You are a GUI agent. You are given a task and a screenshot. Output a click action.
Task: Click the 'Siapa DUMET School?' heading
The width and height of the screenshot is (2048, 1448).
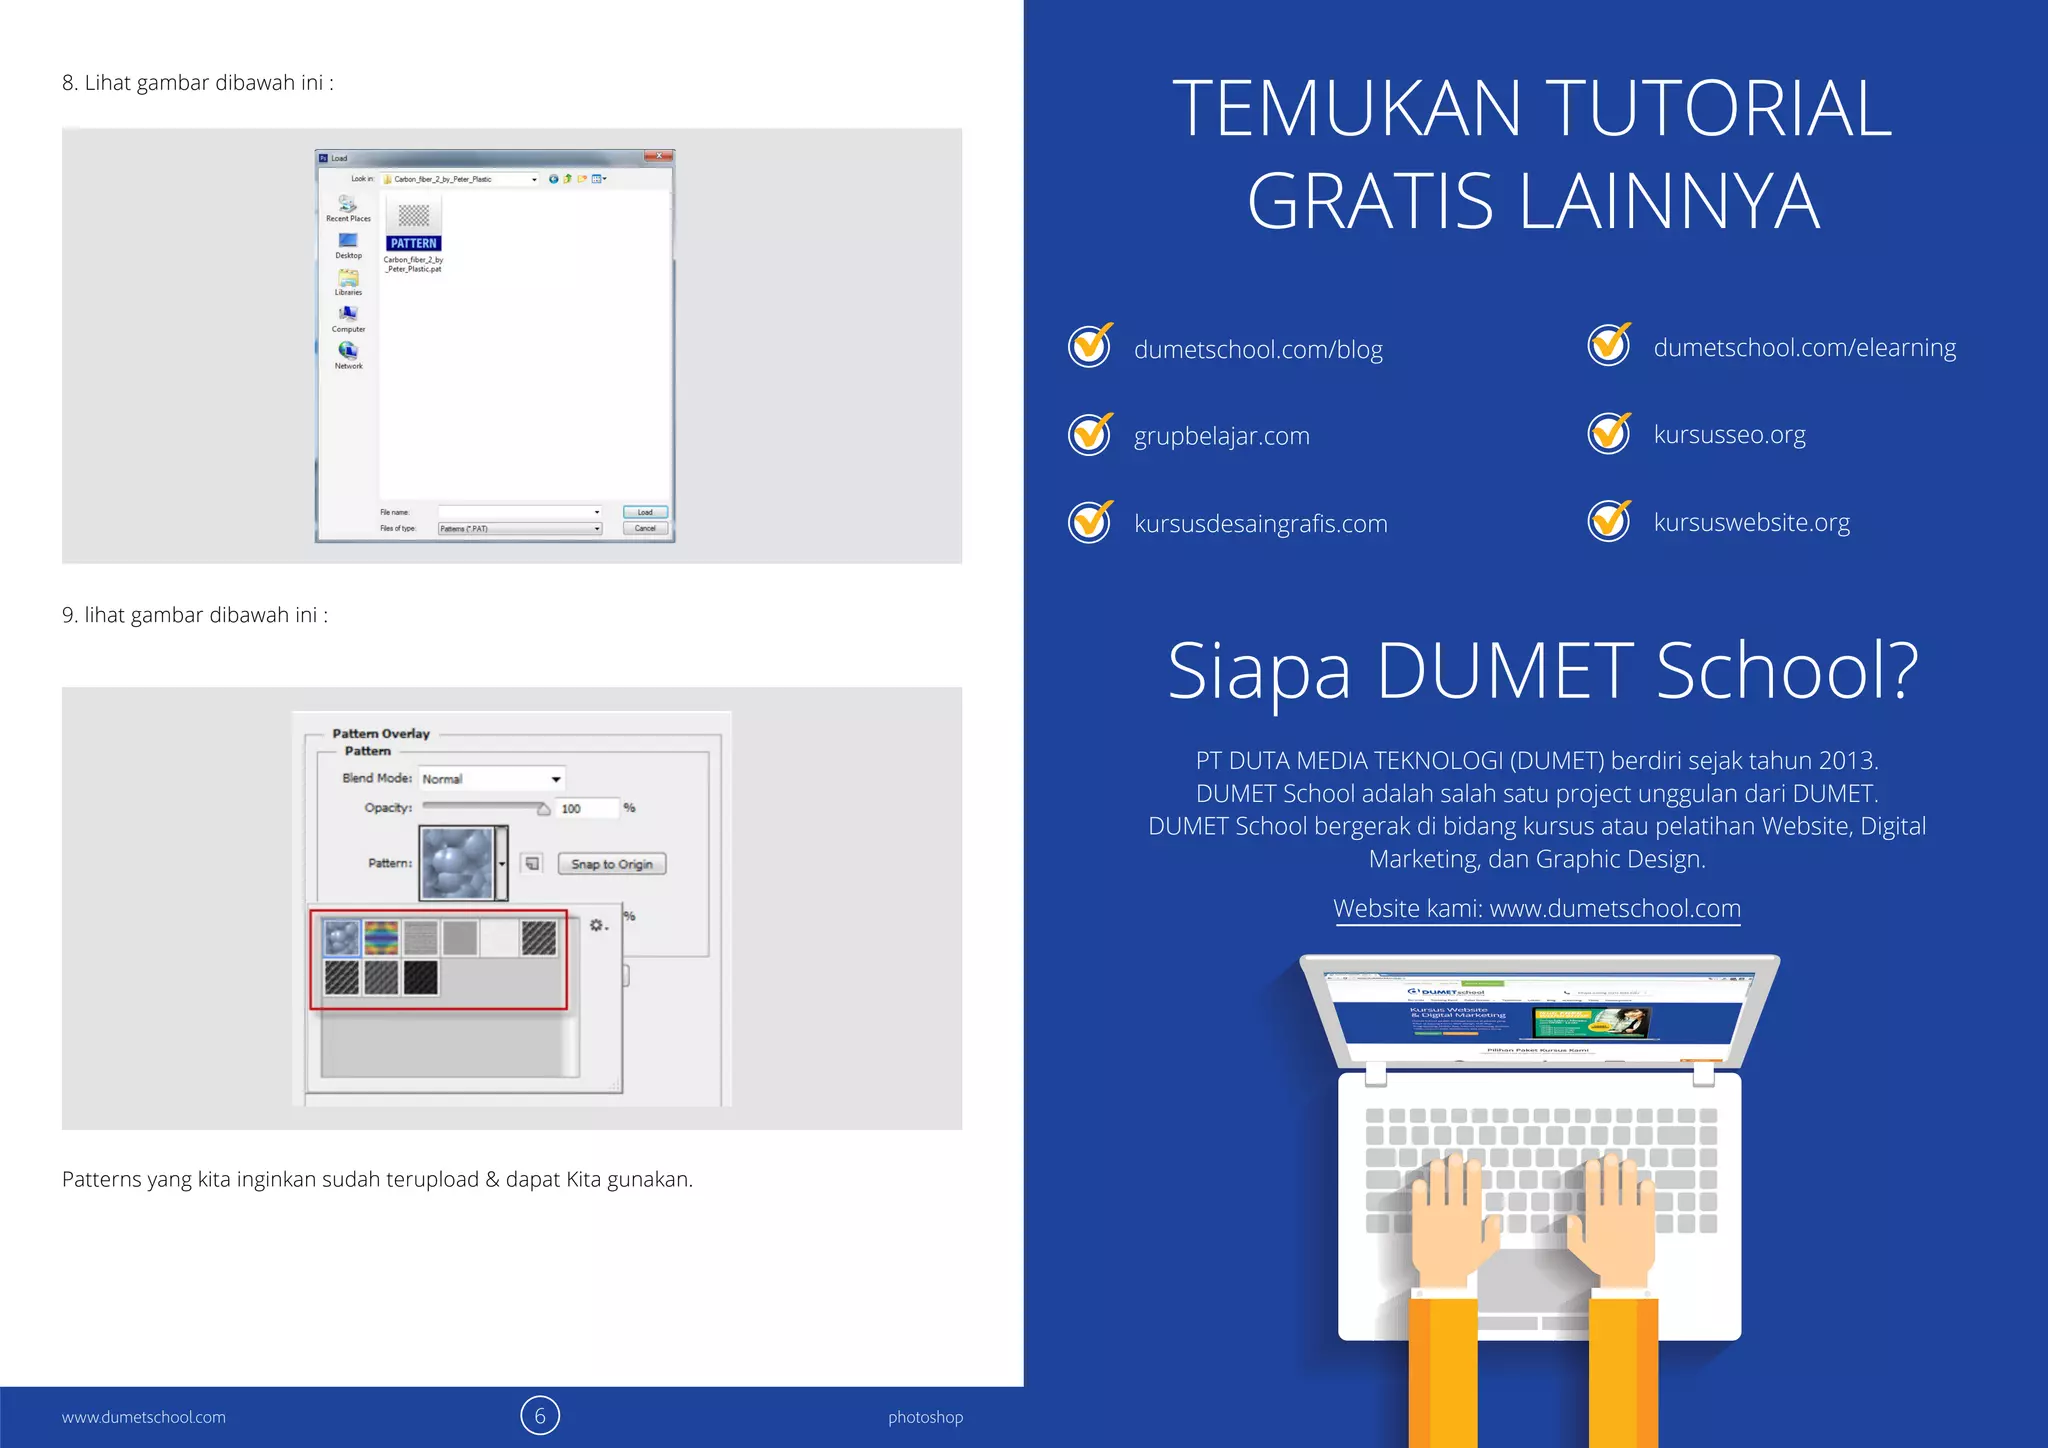pos(1543,671)
